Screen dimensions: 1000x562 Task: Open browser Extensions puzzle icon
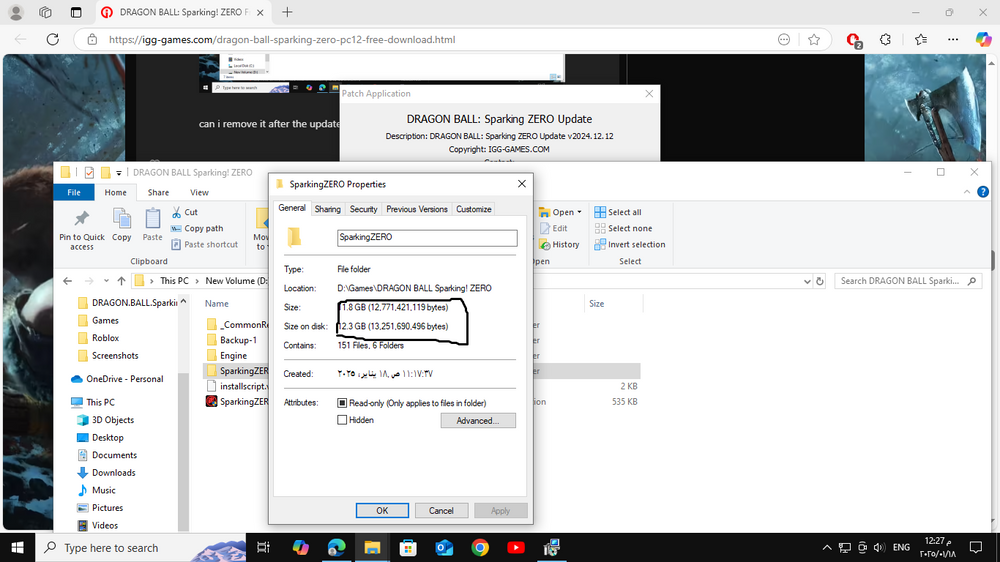(885, 40)
